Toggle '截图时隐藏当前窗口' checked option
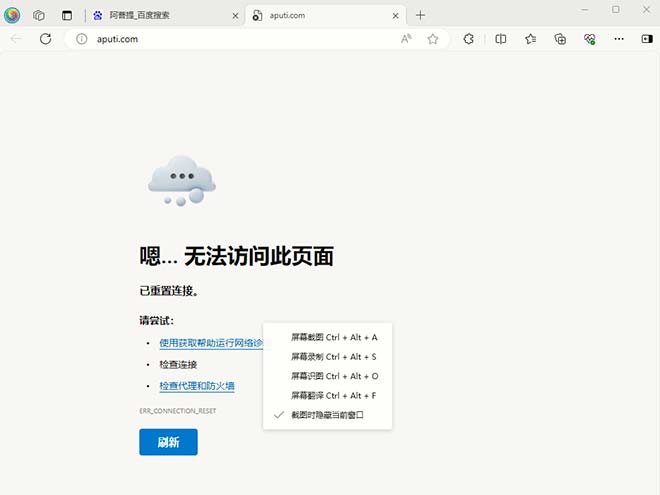Screen dimensions: 660x495 pos(327,414)
